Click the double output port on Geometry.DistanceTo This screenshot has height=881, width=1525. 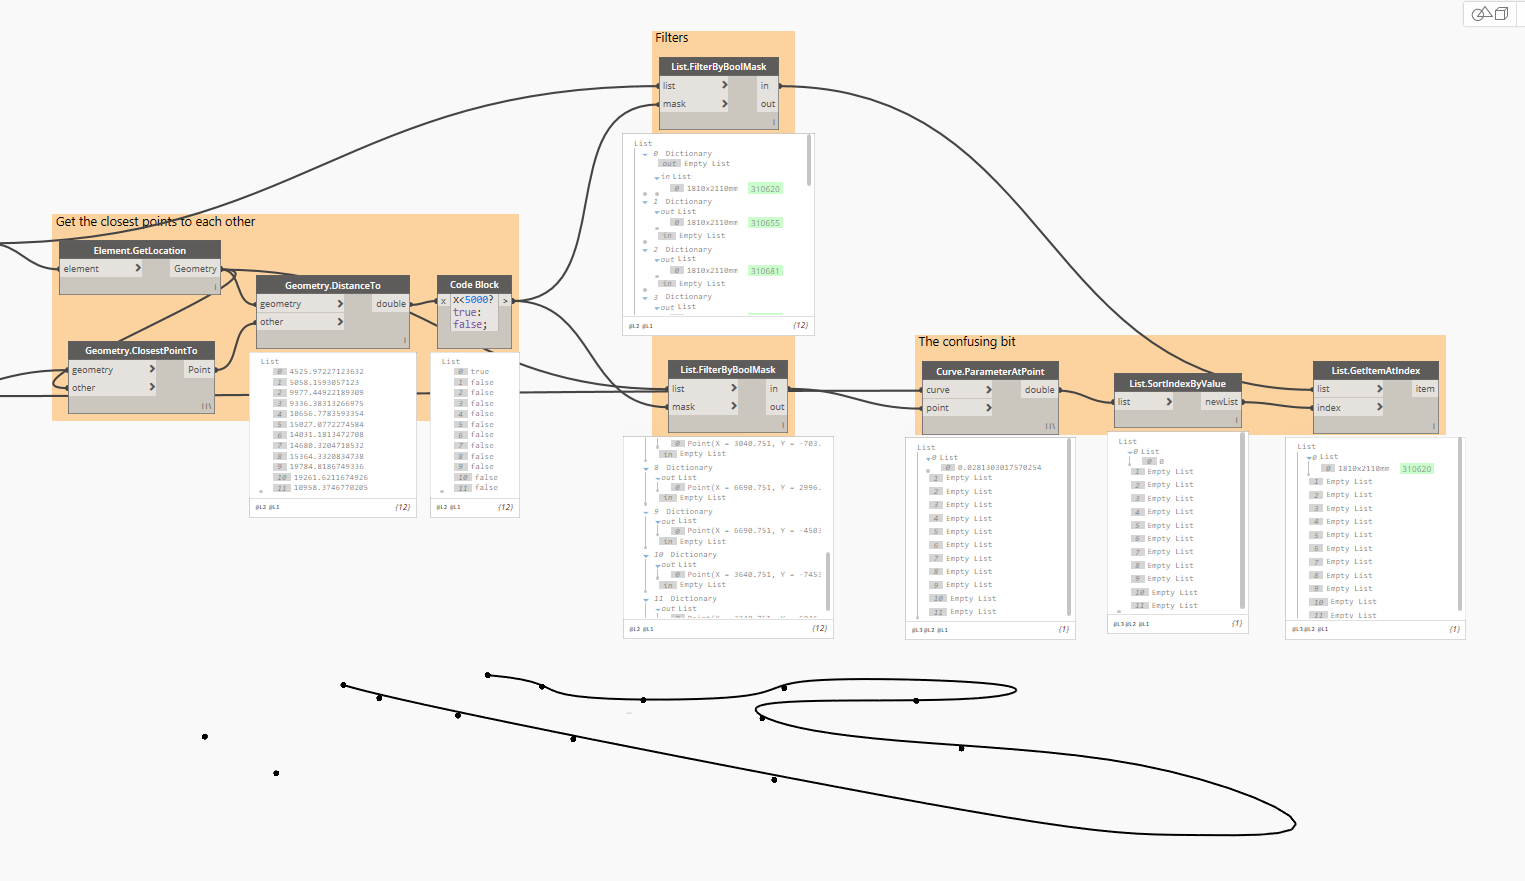click(391, 304)
